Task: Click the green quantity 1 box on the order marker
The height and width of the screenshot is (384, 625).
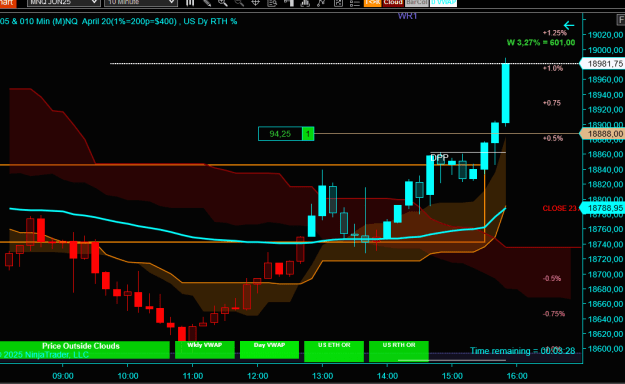Action: point(308,134)
